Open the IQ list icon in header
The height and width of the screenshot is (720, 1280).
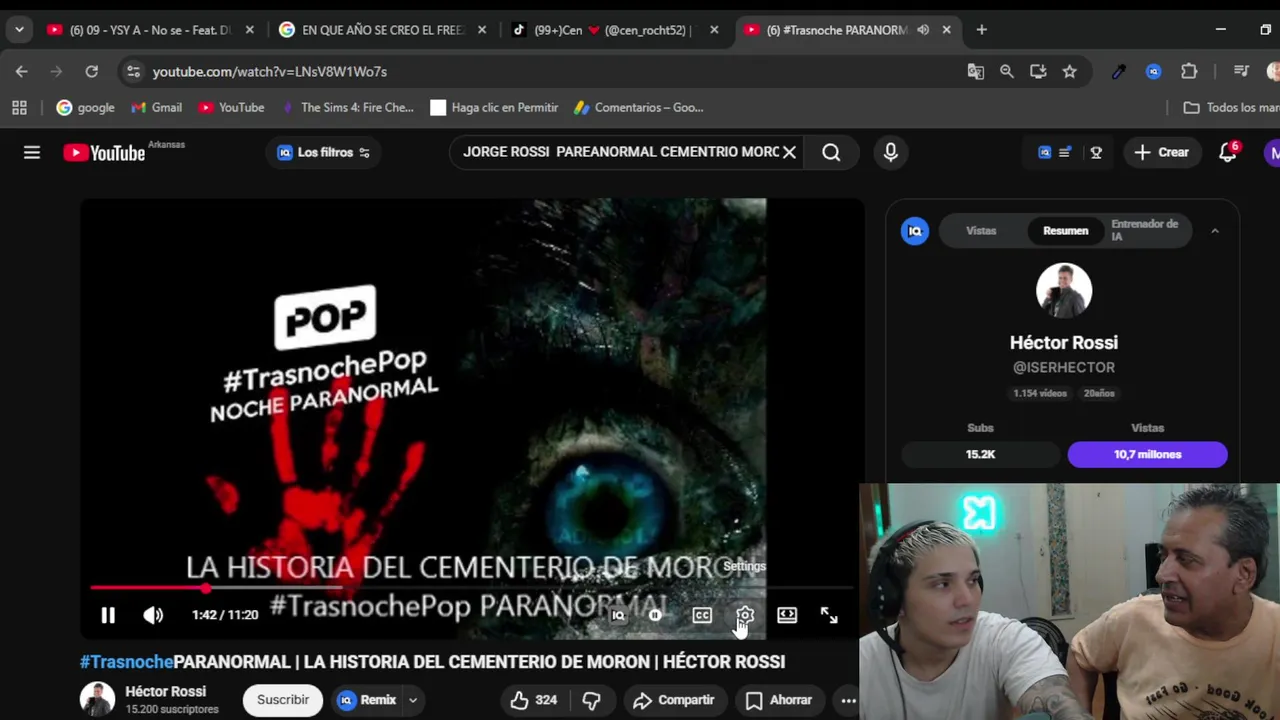[x=1055, y=152]
